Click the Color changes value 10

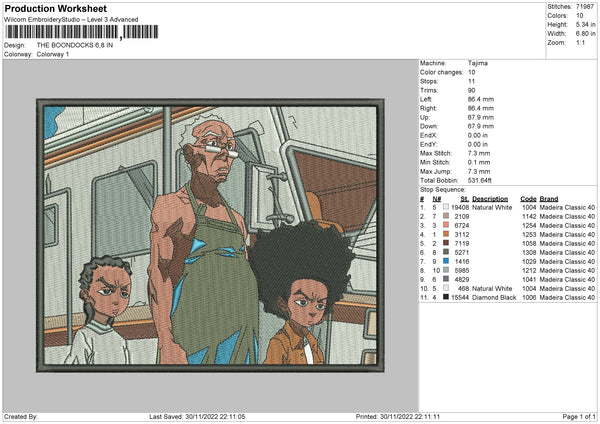pyautogui.click(x=471, y=72)
